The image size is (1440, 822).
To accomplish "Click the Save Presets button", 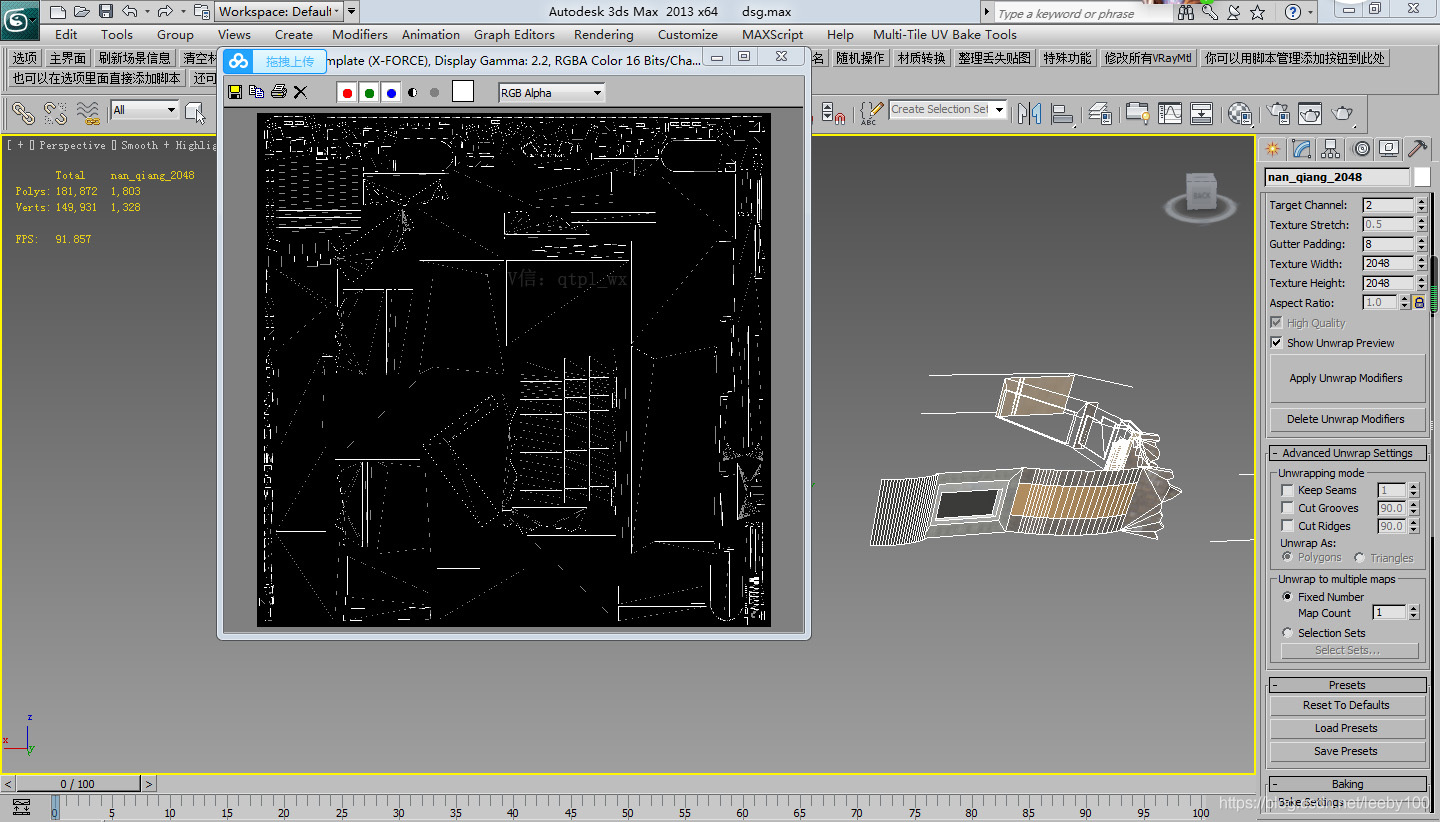I will [x=1347, y=751].
